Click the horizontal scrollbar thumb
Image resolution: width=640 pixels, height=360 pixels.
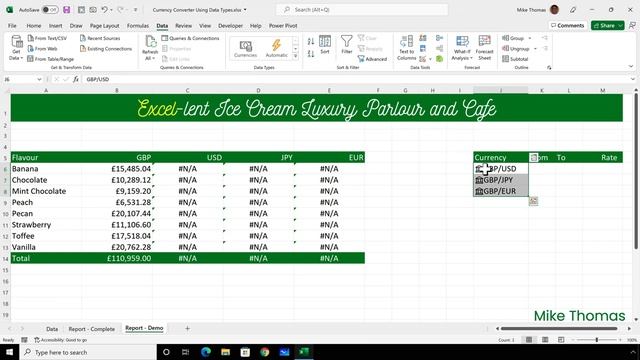tap(559, 328)
